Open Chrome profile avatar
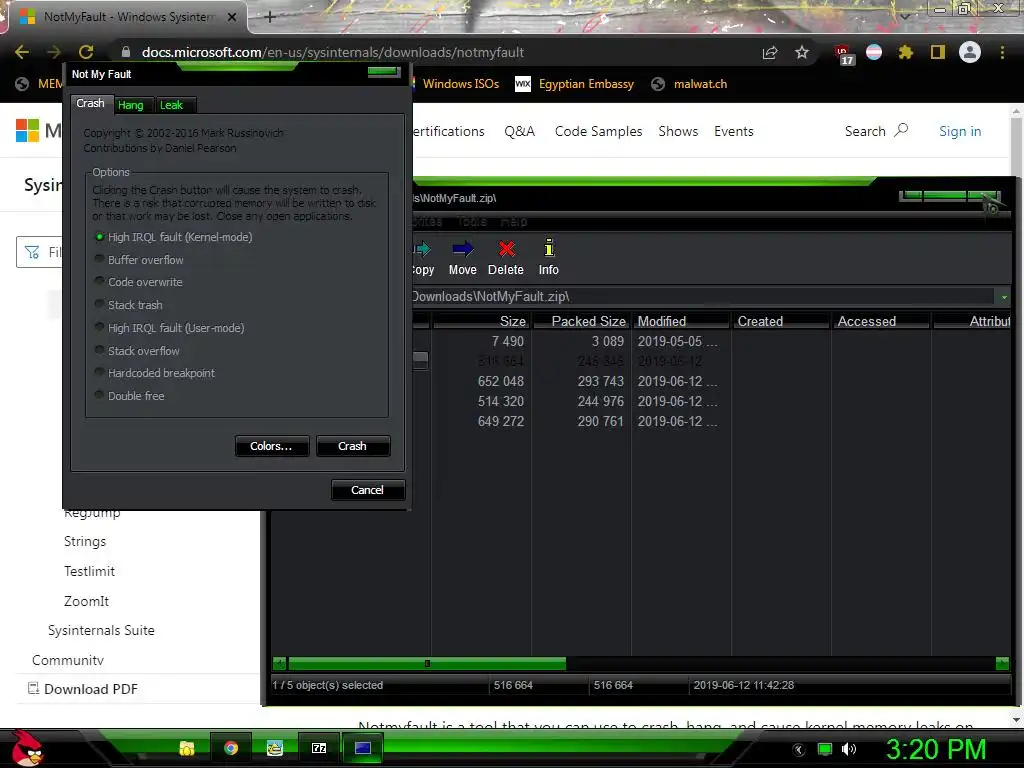Viewport: 1024px width, 768px height. pyautogui.click(x=970, y=52)
